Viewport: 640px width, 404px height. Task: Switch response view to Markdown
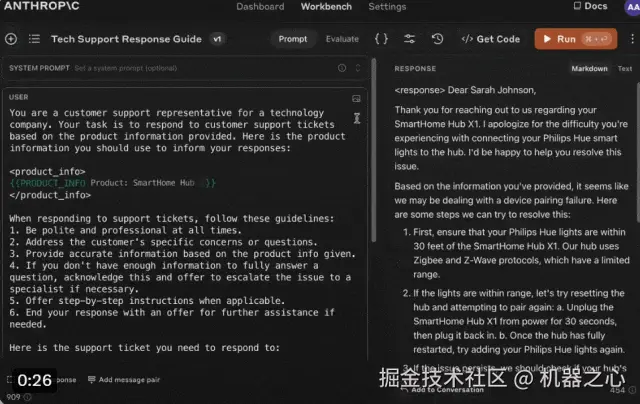pyautogui.click(x=589, y=69)
